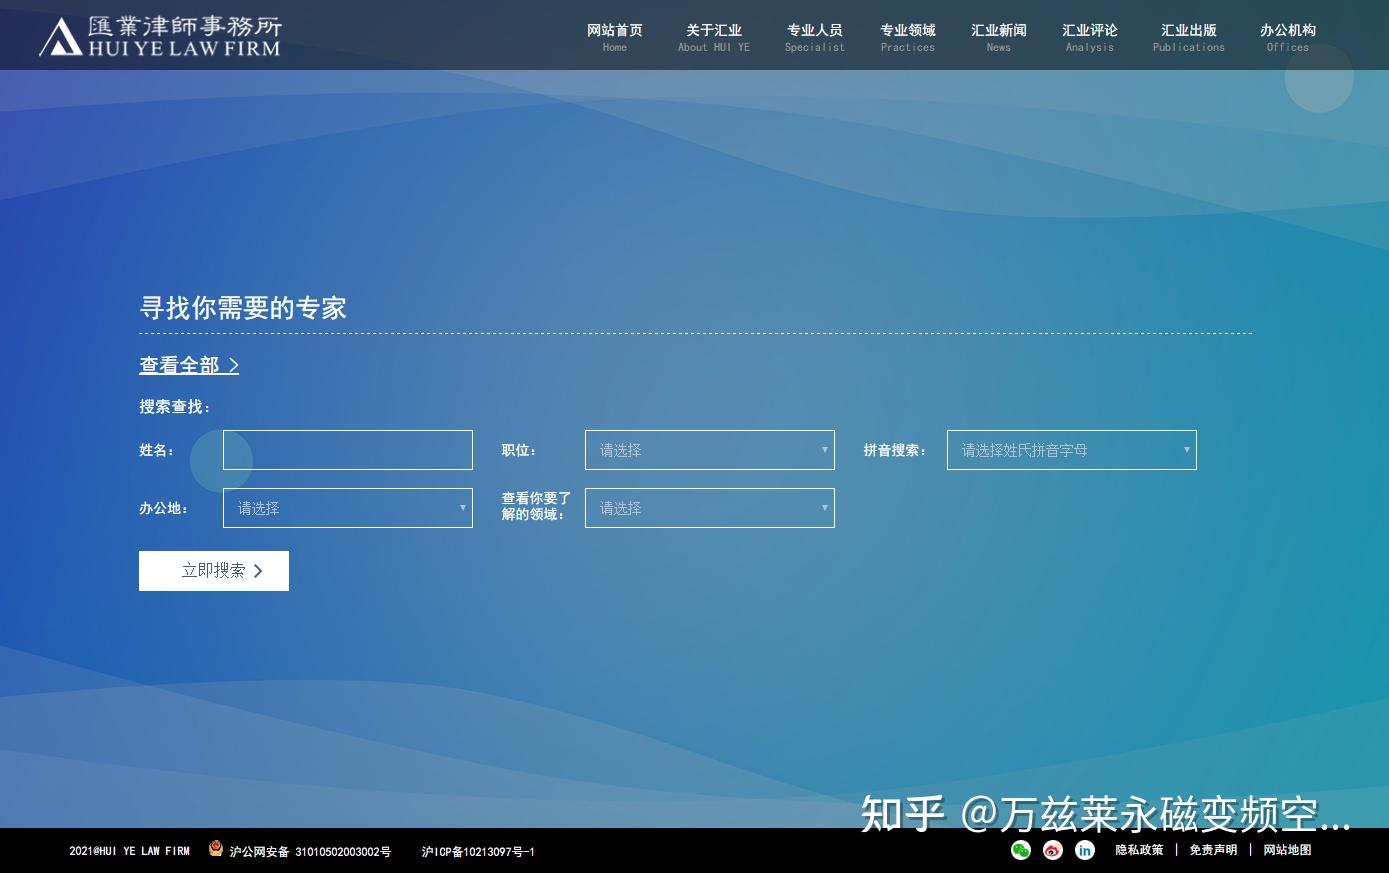Click the 寻找你需要的专家 heading
Screen dimensions: 1389x873
point(243,308)
